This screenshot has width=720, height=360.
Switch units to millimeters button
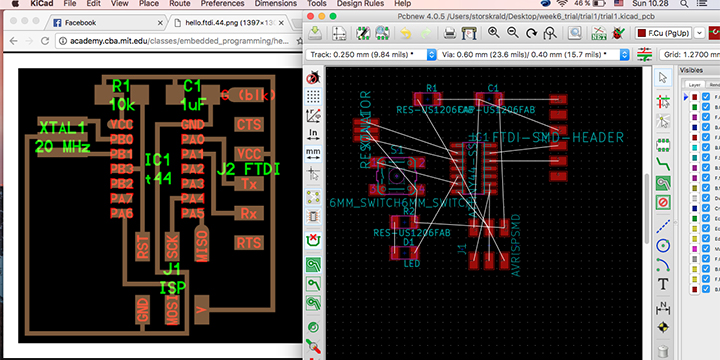coord(314,154)
